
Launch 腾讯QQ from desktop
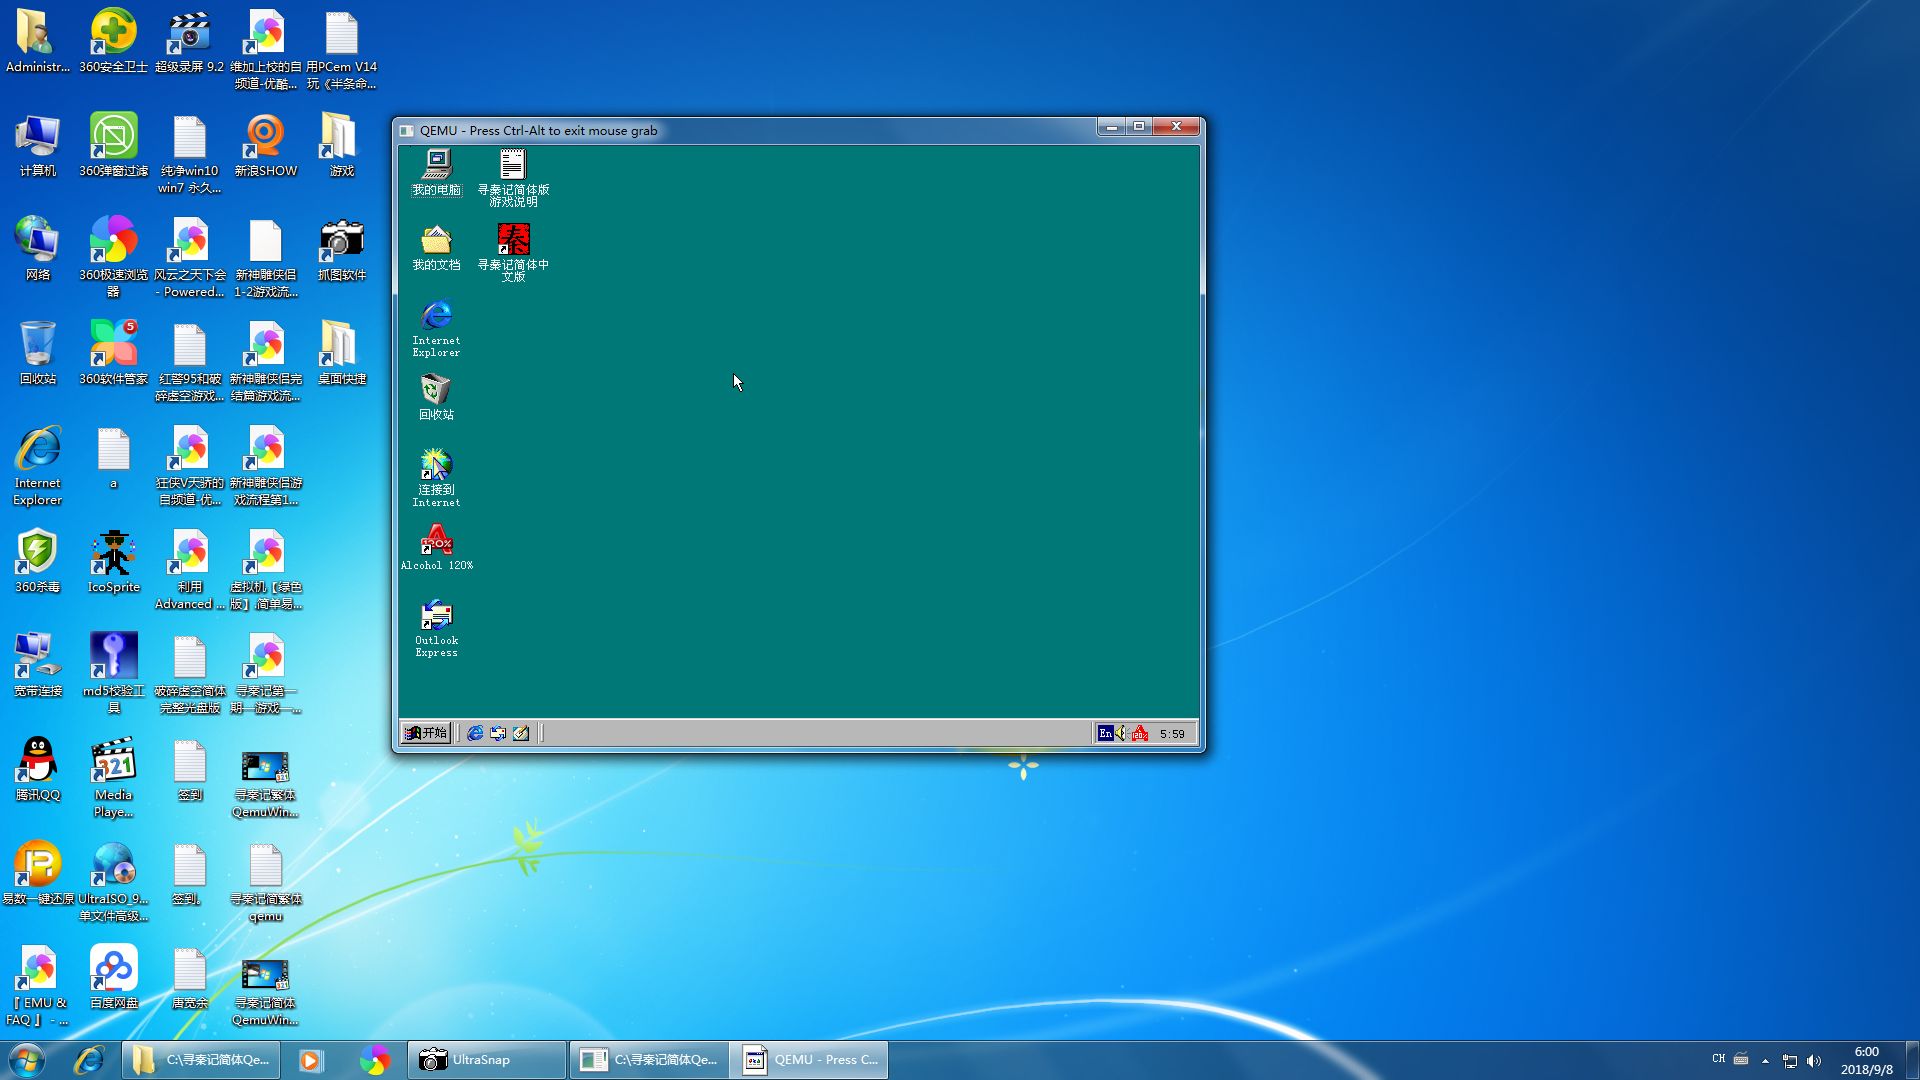point(37,769)
